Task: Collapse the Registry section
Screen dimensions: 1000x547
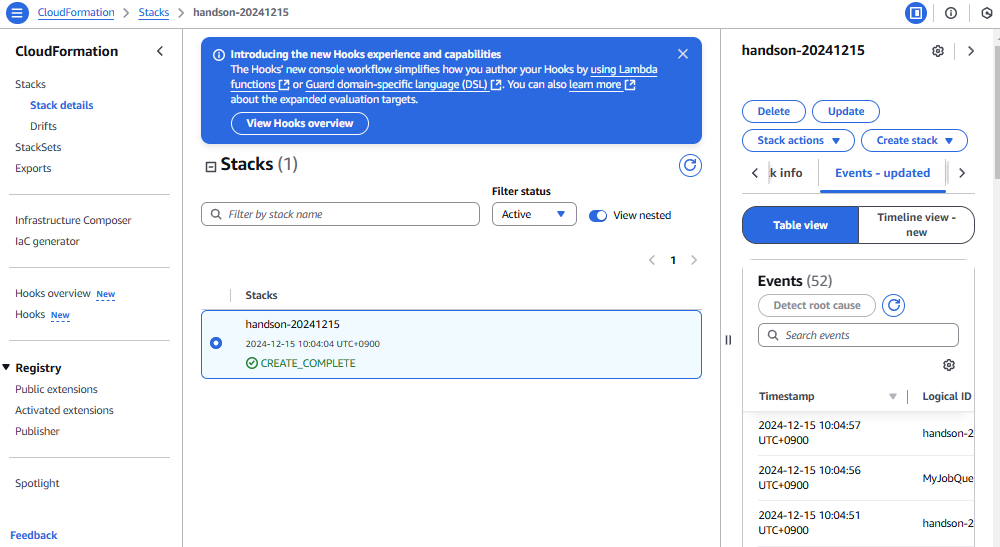Action: coord(6,367)
